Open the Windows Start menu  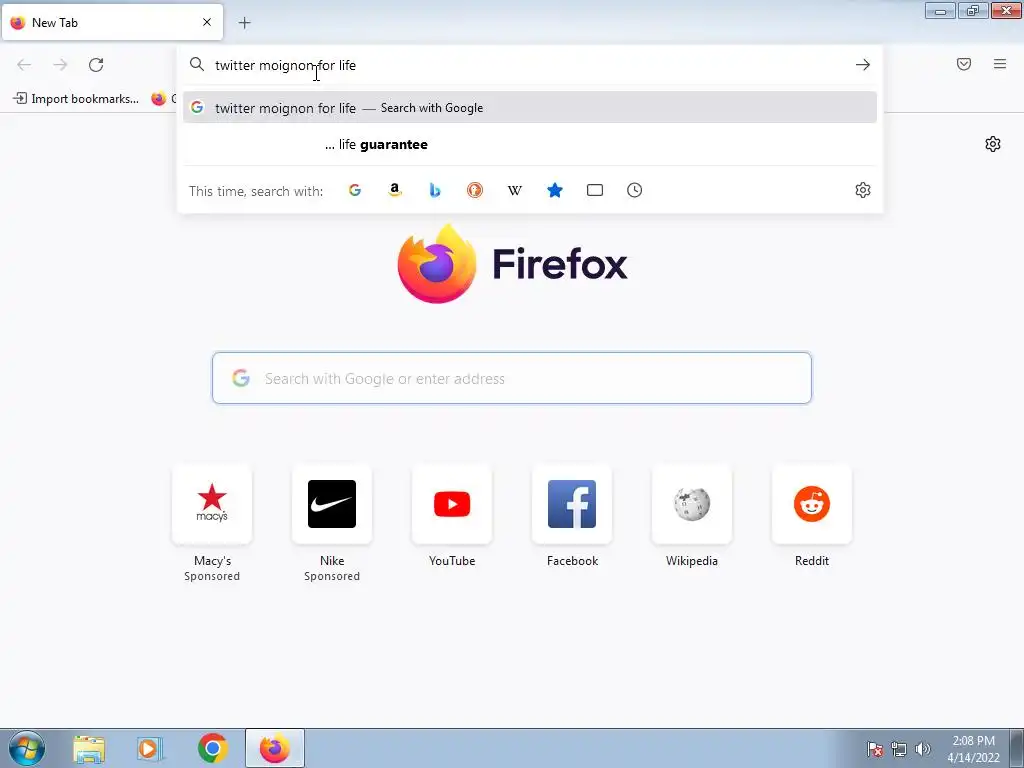[x=27, y=748]
